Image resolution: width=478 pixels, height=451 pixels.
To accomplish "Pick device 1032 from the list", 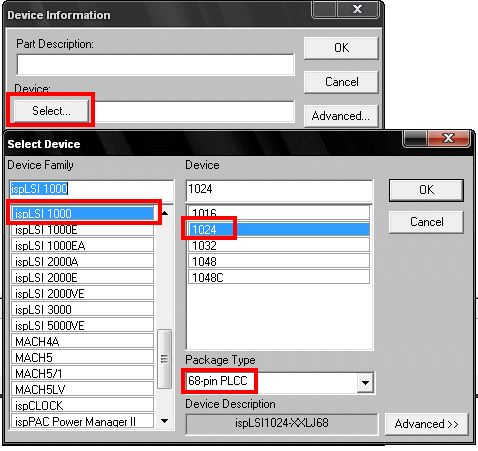I will pyautogui.click(x=279, y=246).
